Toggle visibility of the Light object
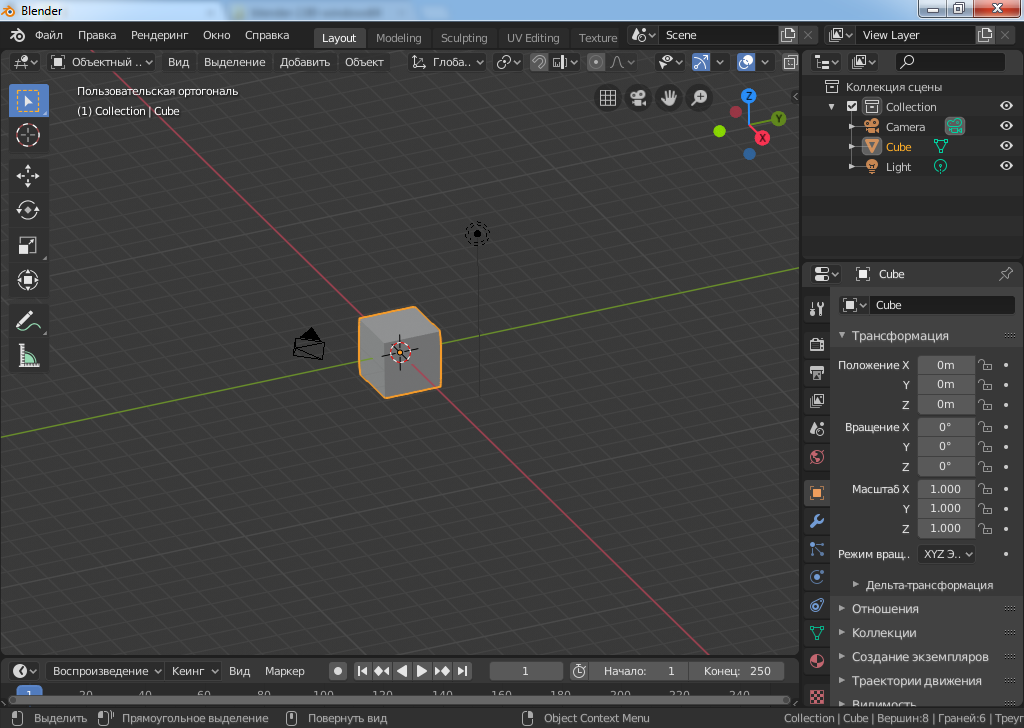This screenshot has width=1024, height=728. (x=1006, y=166)
